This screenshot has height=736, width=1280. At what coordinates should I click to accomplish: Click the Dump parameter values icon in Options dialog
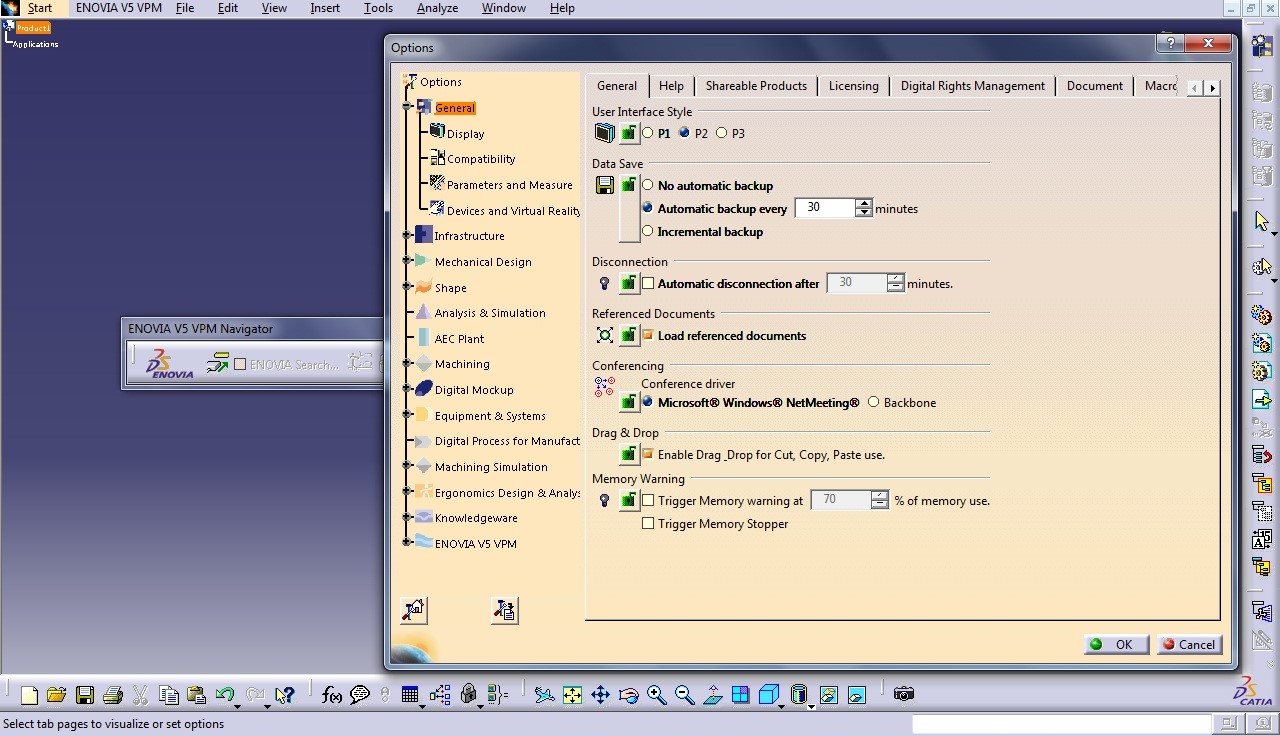505,610
